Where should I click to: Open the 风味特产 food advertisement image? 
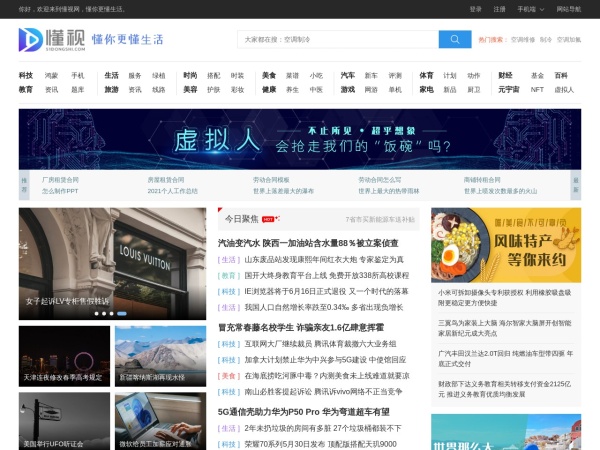point(505,245)
